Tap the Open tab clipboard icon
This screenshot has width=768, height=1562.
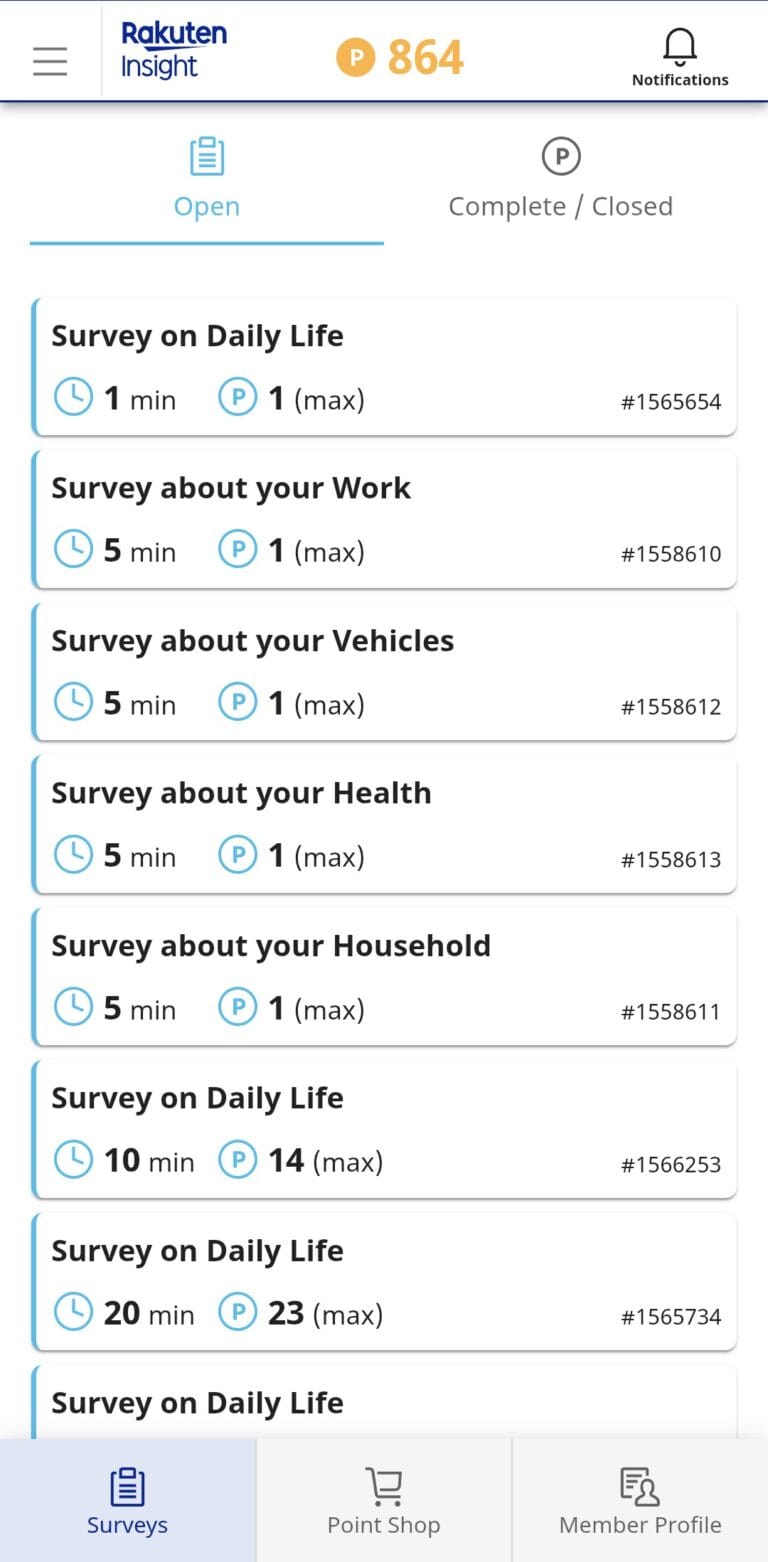(207, 157)
